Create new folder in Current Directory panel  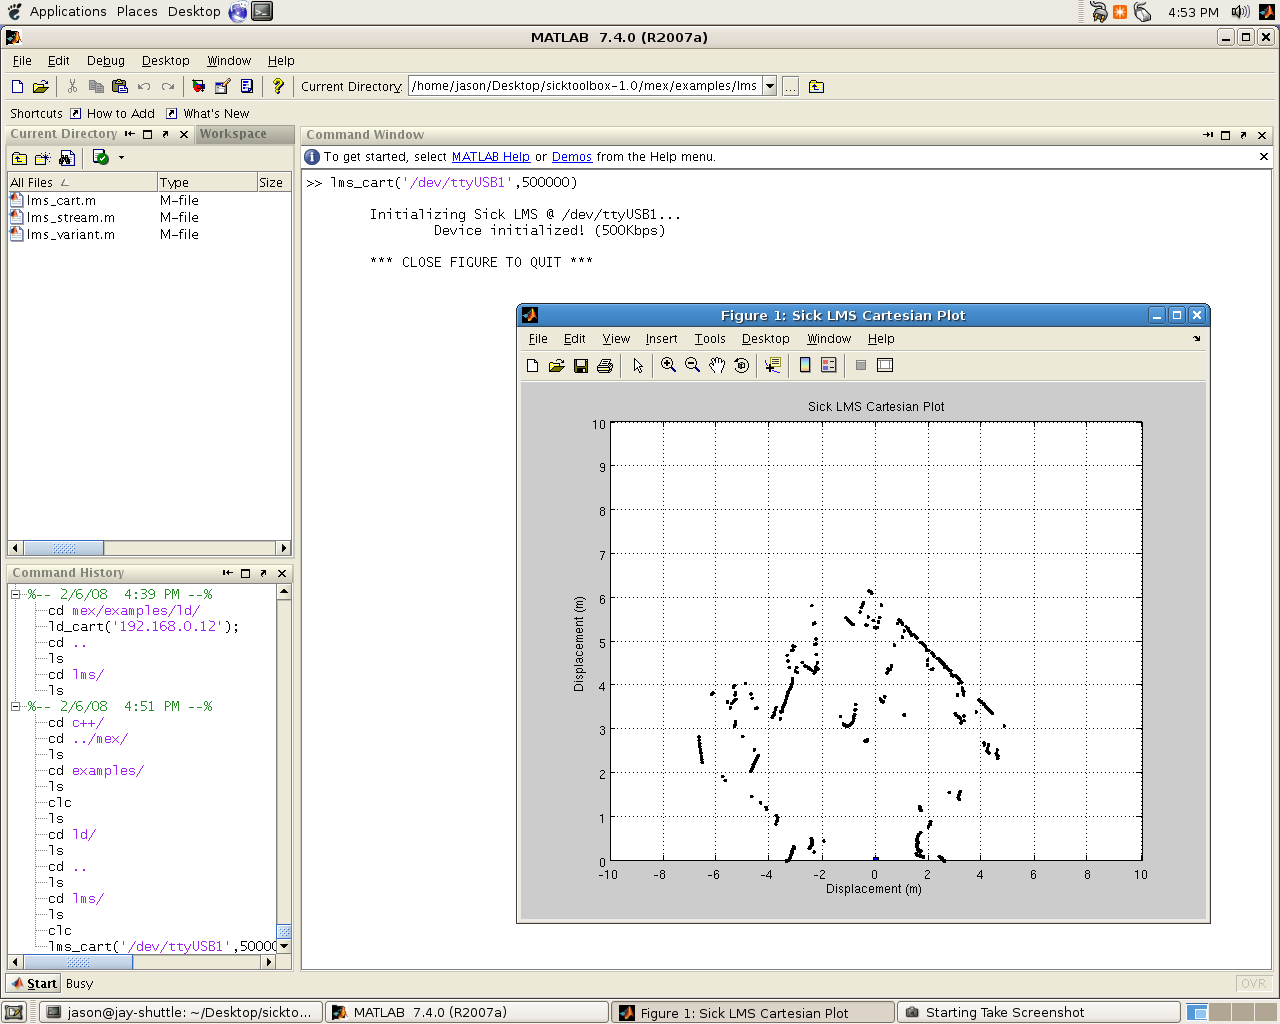click(x=43, y=158)
